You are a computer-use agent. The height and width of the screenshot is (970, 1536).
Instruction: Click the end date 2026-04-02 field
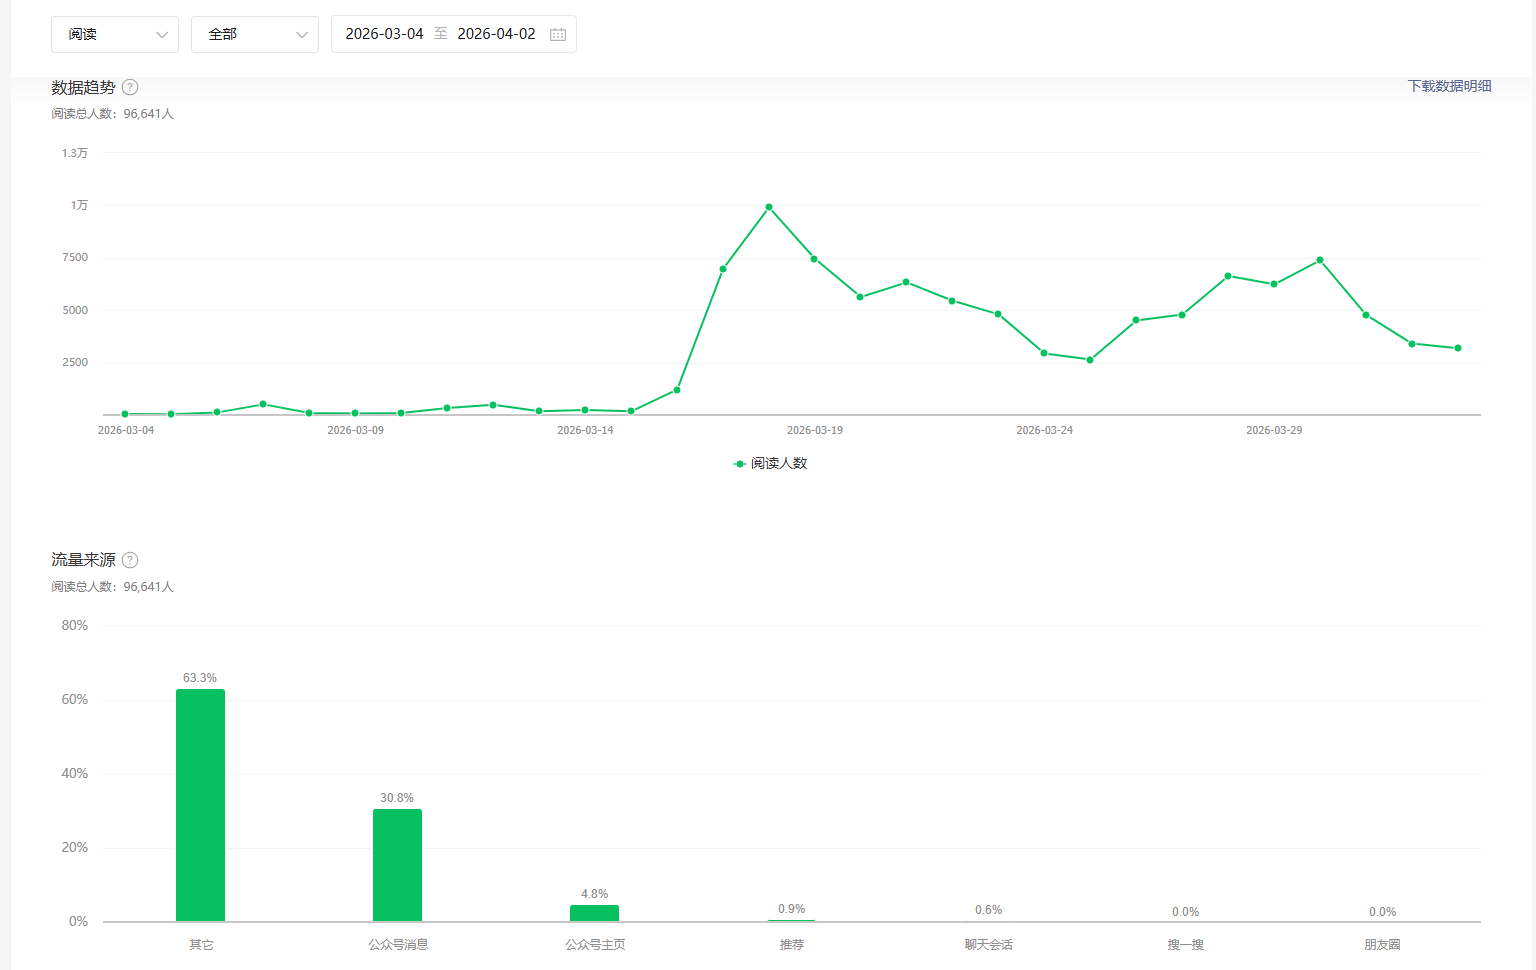496,34
